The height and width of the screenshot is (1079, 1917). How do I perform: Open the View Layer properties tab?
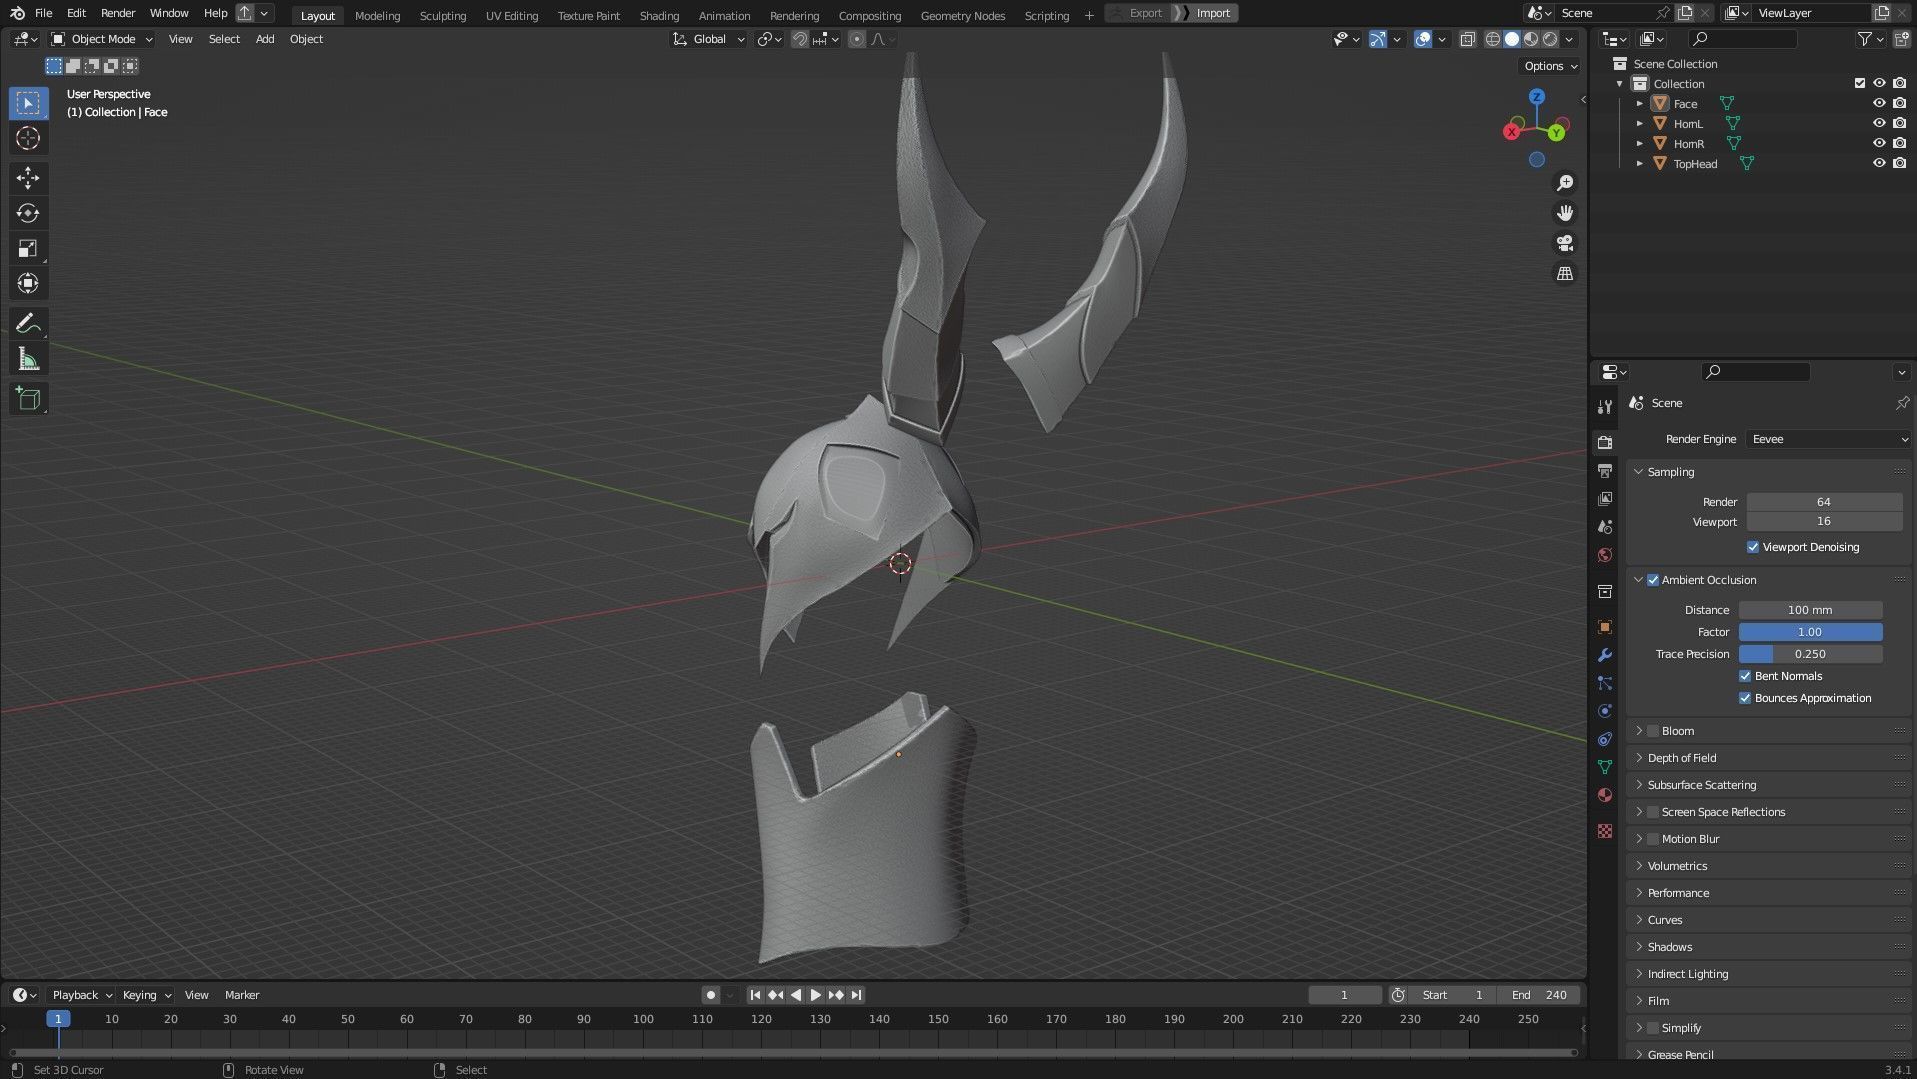point(1605,498)
